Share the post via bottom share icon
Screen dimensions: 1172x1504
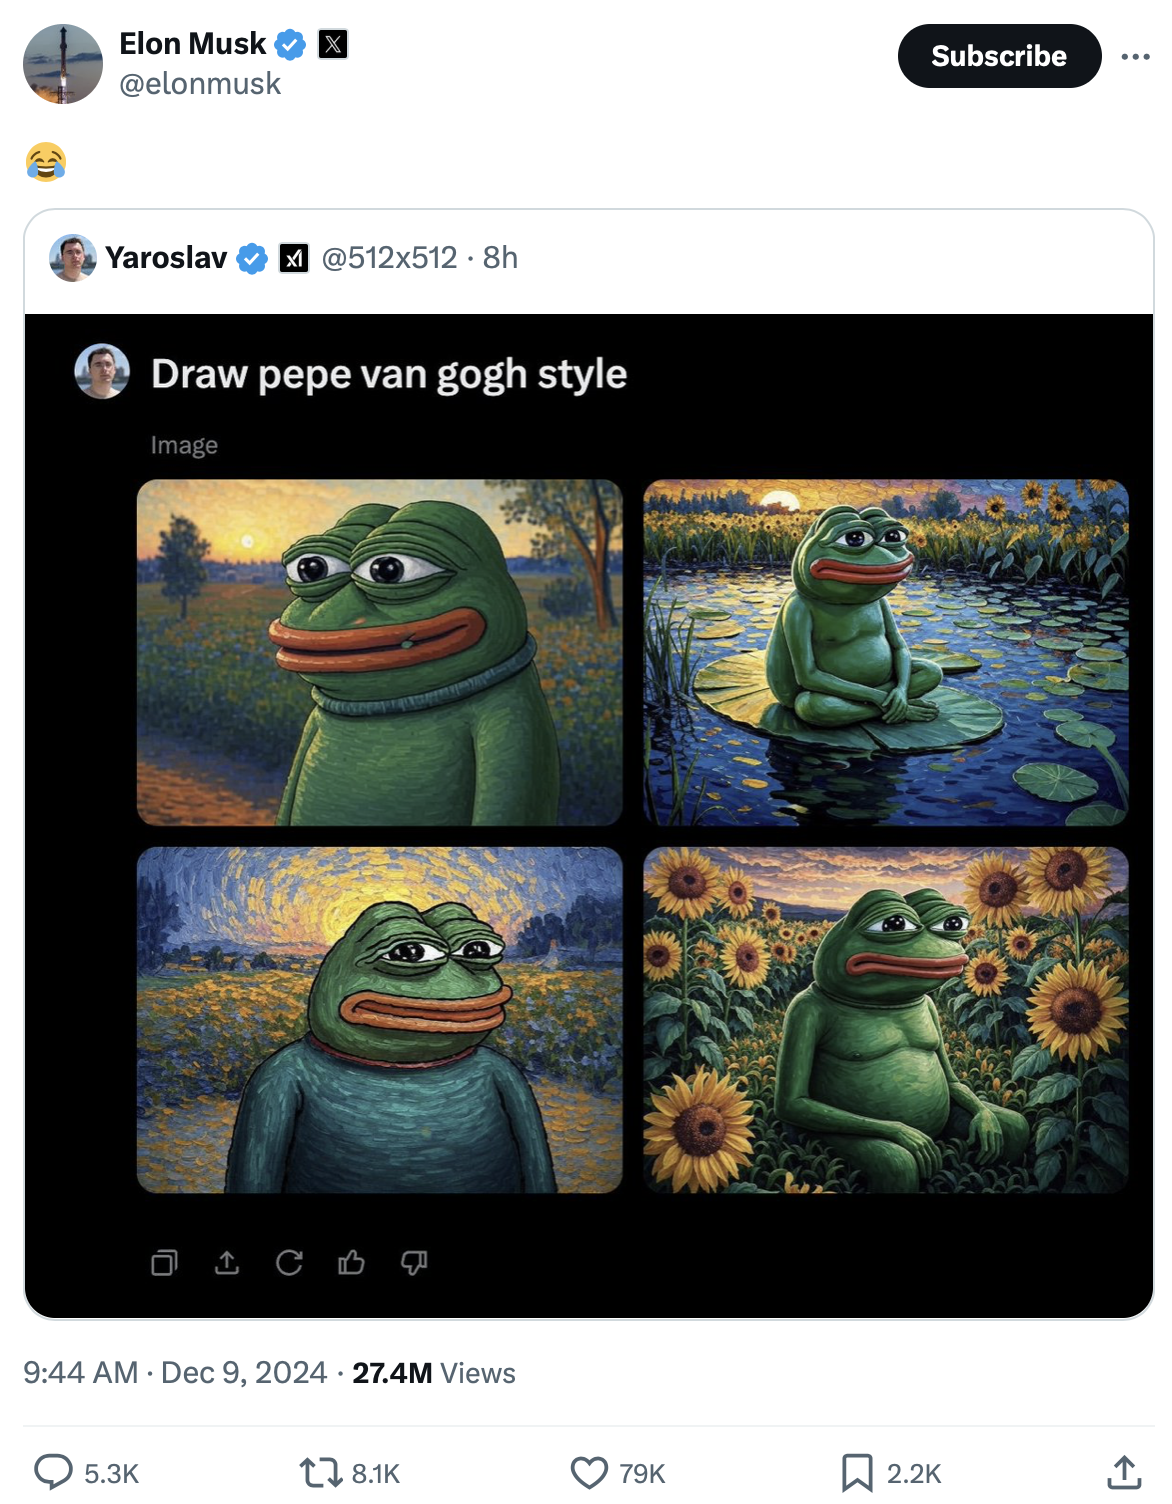click(x=1124, y=1472)
